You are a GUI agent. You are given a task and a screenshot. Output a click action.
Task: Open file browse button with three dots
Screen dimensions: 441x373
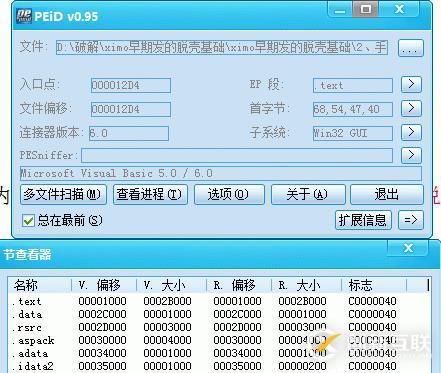click(410, 48)
